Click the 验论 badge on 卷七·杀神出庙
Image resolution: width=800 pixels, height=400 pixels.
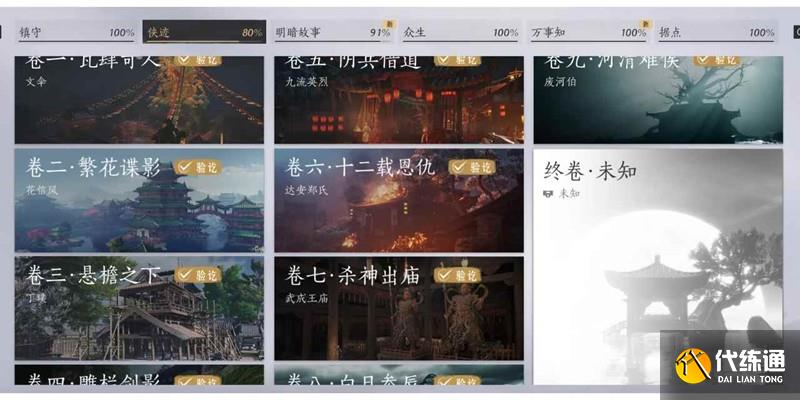[458, 275]
